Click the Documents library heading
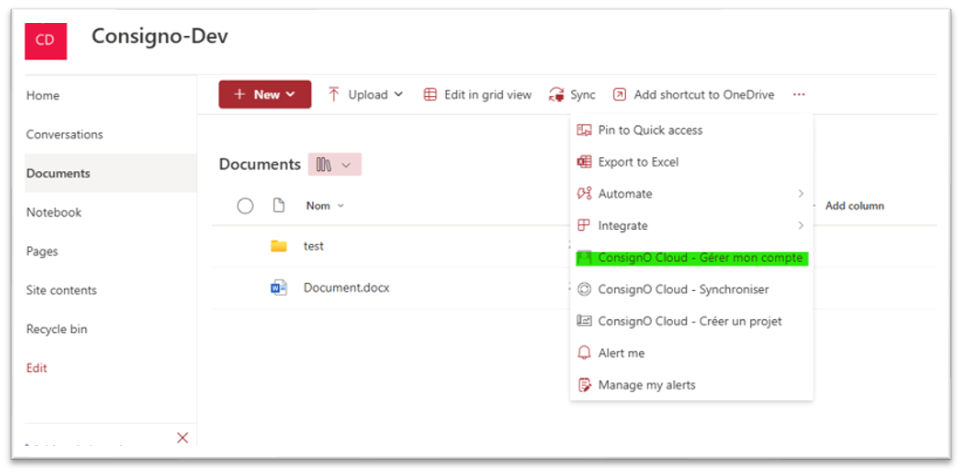 pos(260,164)
